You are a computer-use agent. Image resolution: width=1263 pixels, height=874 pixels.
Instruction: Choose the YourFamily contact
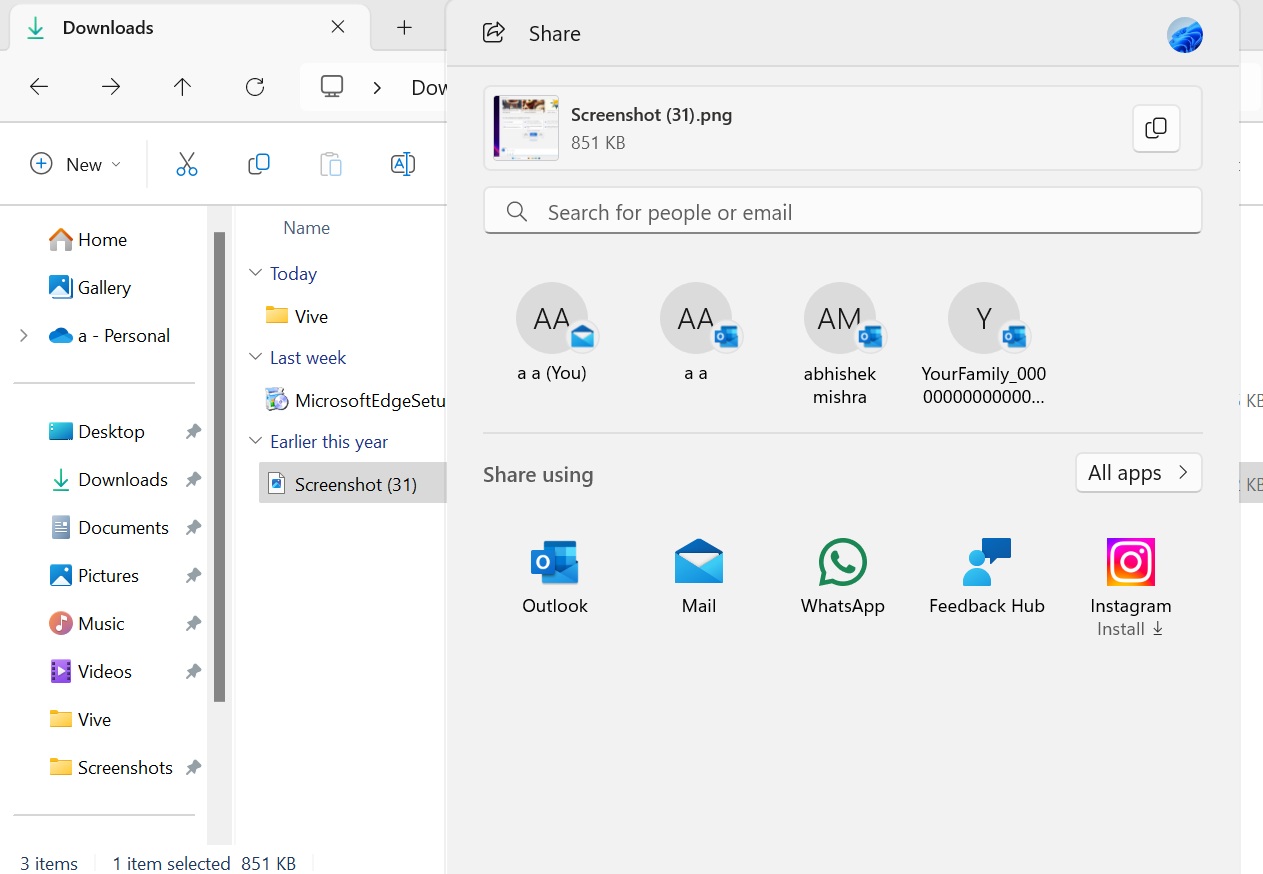click(x=984, y=344)
